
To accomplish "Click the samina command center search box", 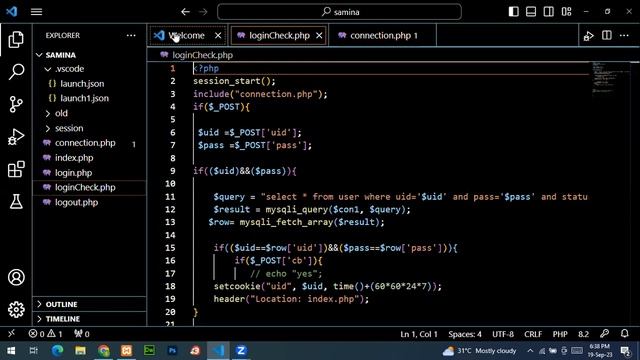I will click(x=340, y=12).
